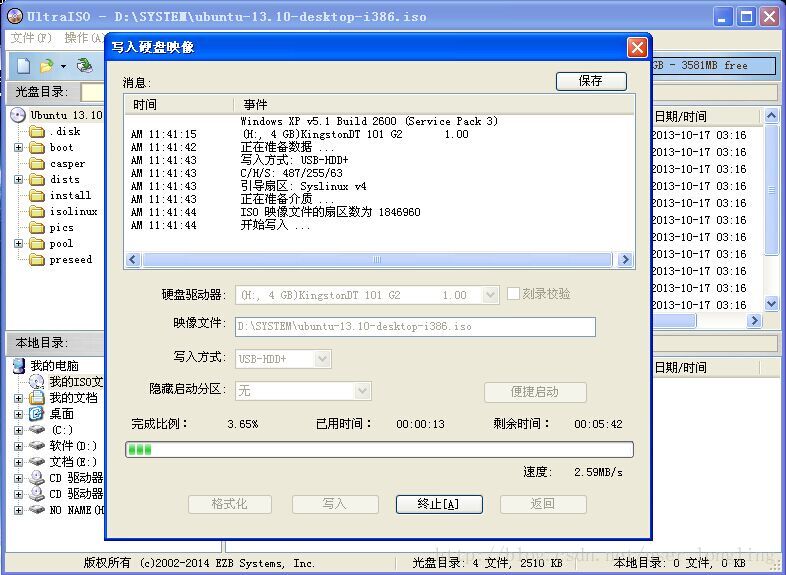Toggle the 刻录校验 checkbox
The width and height of the screenshot is (786, 575).
[513, 294]
